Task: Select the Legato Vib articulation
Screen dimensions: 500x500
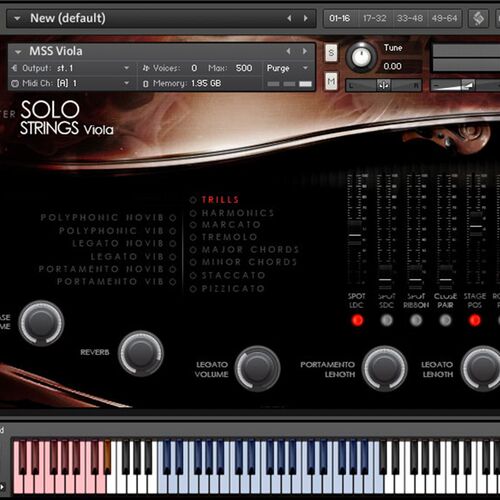Action: pos(133,256)
